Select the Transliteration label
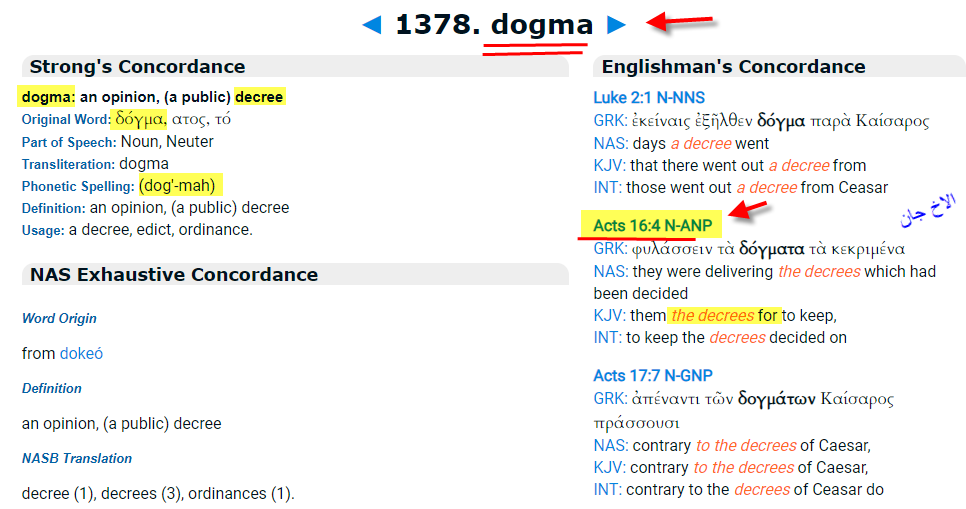The width and height of the screenshot is (966, 509). coord(68,164)
